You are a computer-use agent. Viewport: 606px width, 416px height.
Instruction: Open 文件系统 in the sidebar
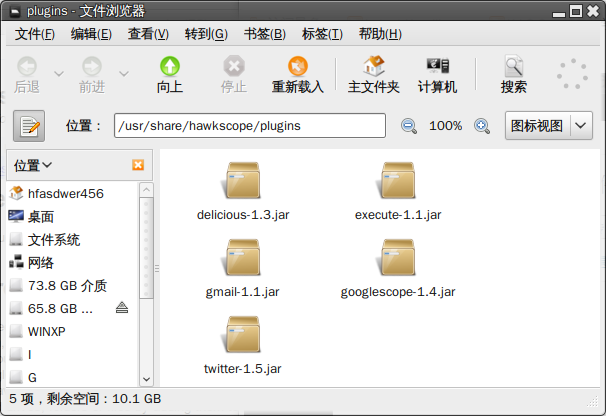coord(73,240)
